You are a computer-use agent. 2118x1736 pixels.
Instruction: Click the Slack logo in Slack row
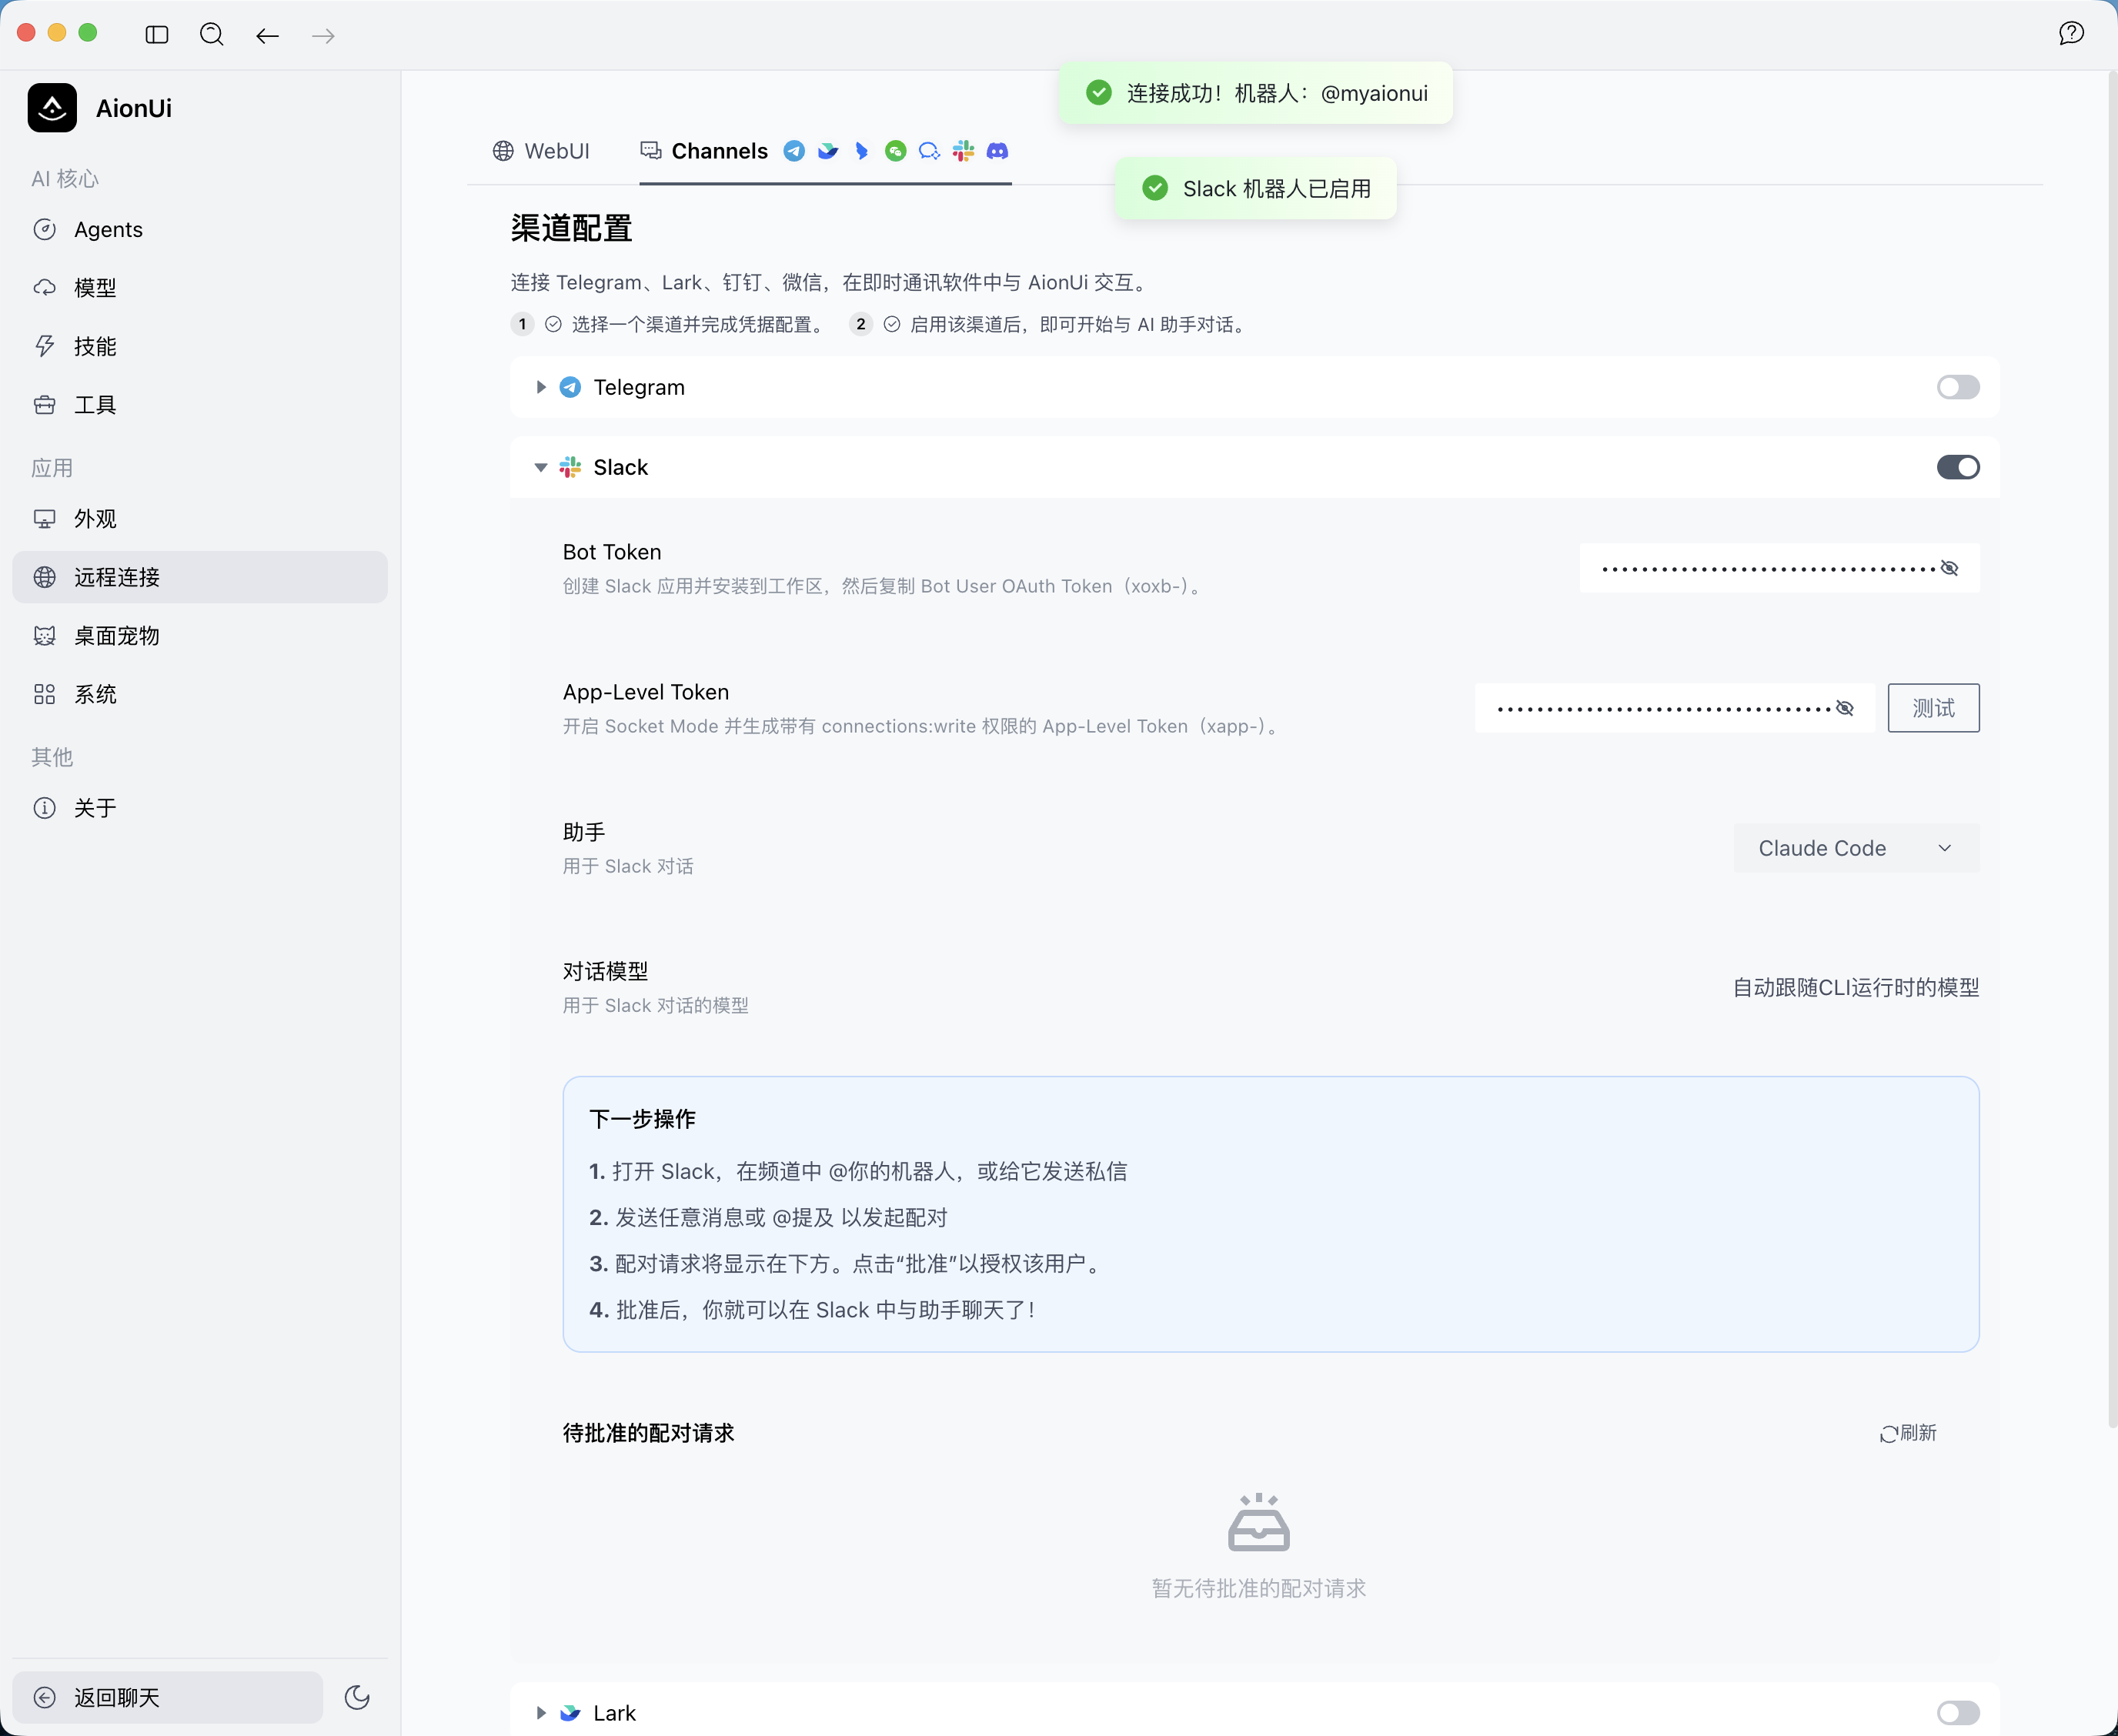(570, 467)
